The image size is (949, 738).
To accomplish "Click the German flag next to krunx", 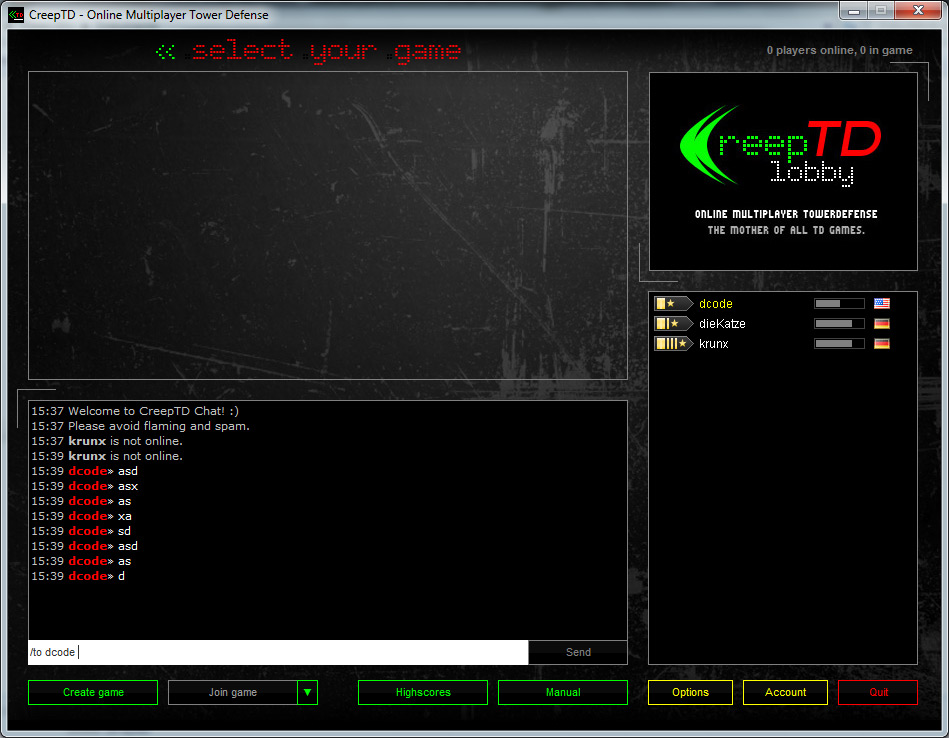I will 882,343.
